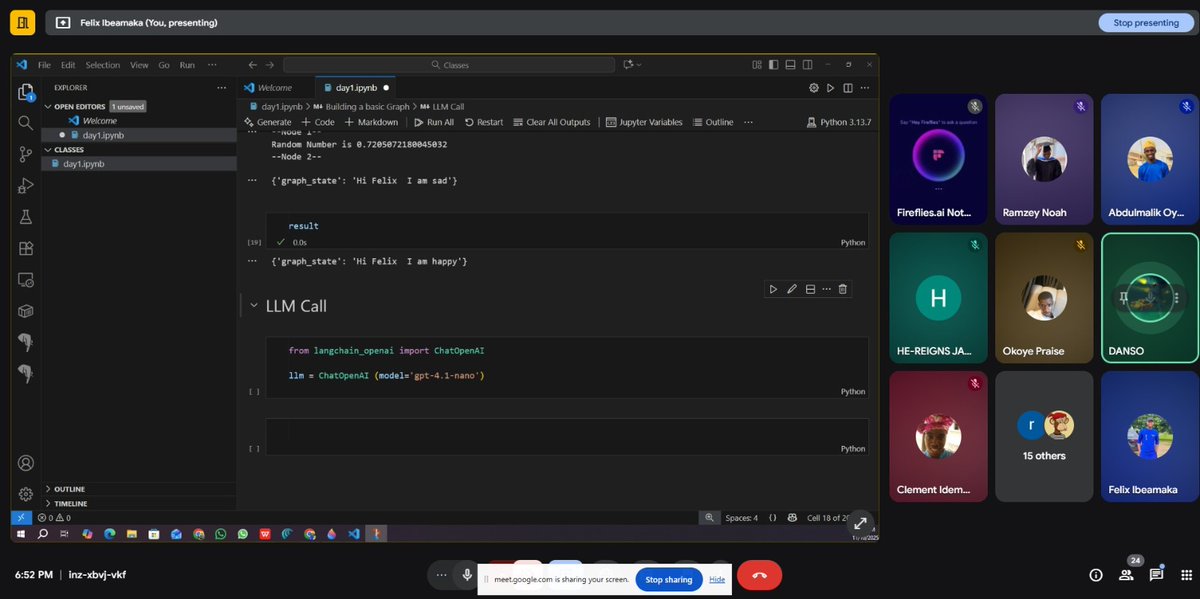Open Run and Debug view
Screen dimensions: 1200x599
pyautogui.click(x=26, y=186)
